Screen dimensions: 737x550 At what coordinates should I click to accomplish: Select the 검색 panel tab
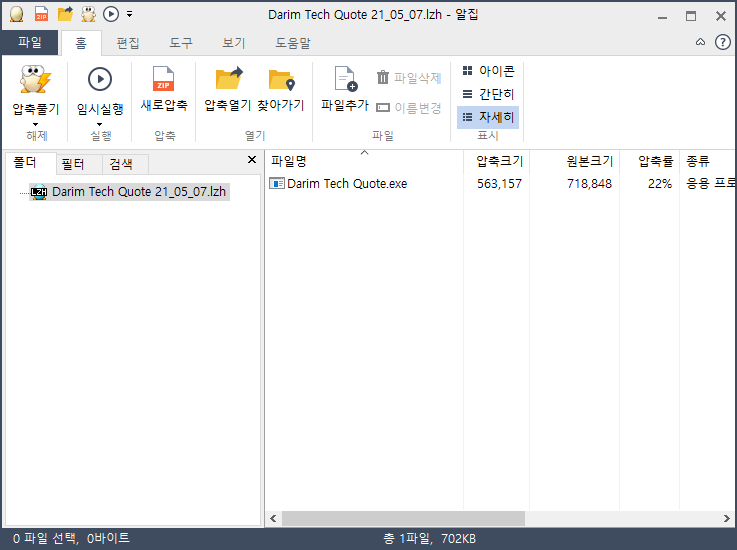coord(125,164)
